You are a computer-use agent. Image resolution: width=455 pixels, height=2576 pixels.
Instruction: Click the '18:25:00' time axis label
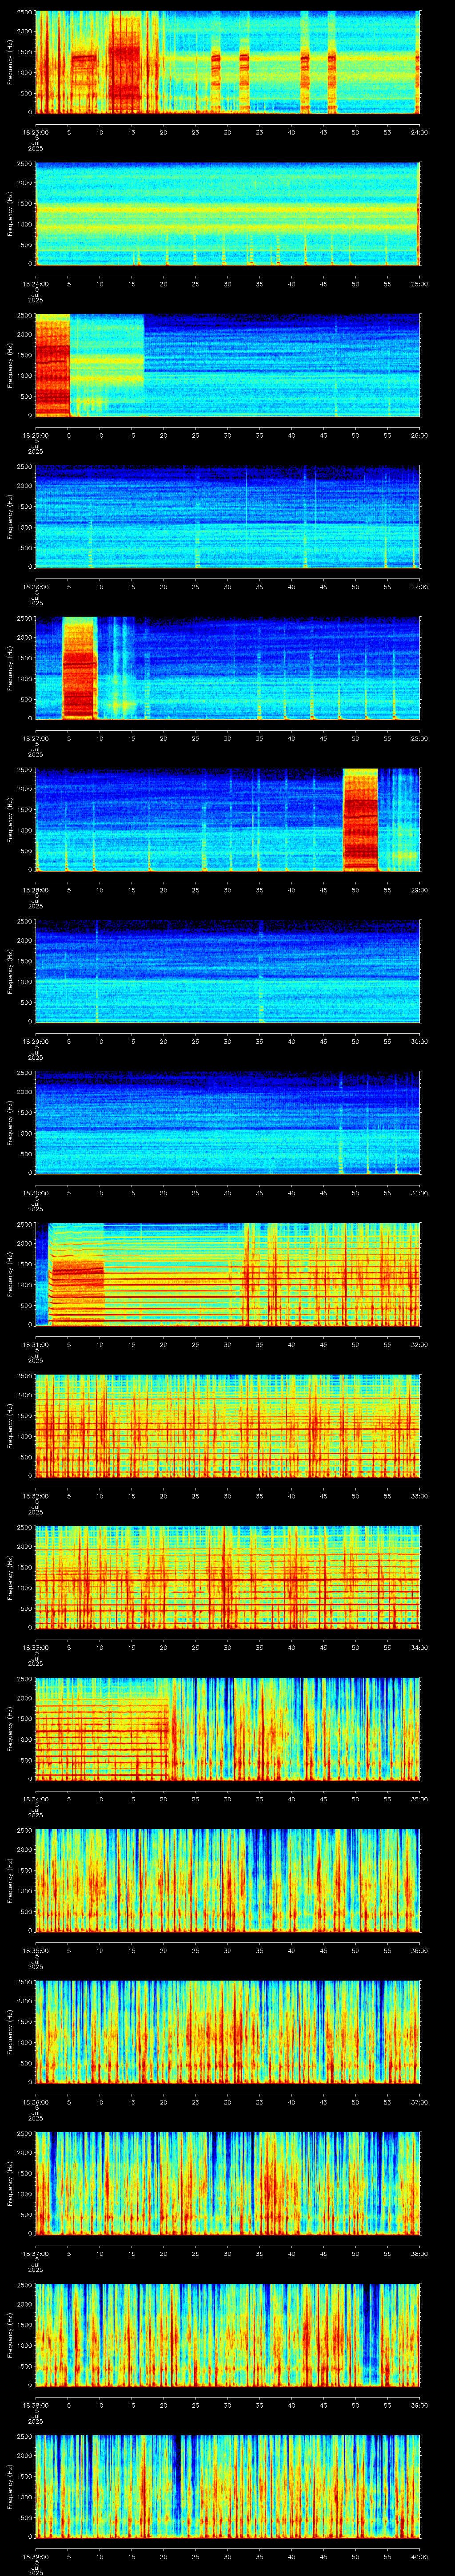[35, 435]
